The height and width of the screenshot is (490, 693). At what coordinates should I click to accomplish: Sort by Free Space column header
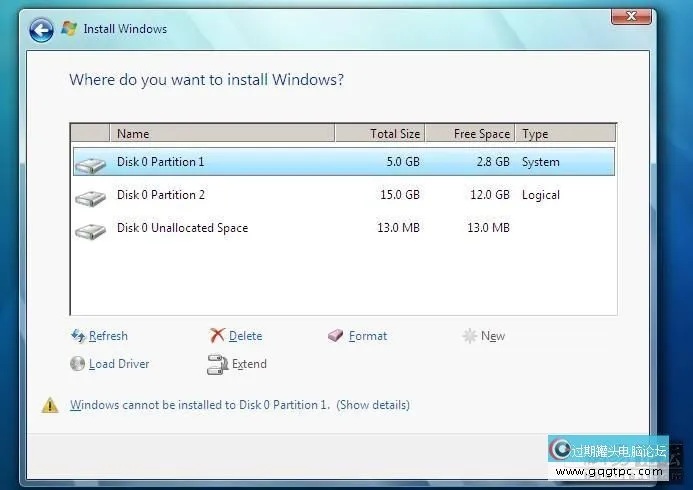click(x=470, y=133)
